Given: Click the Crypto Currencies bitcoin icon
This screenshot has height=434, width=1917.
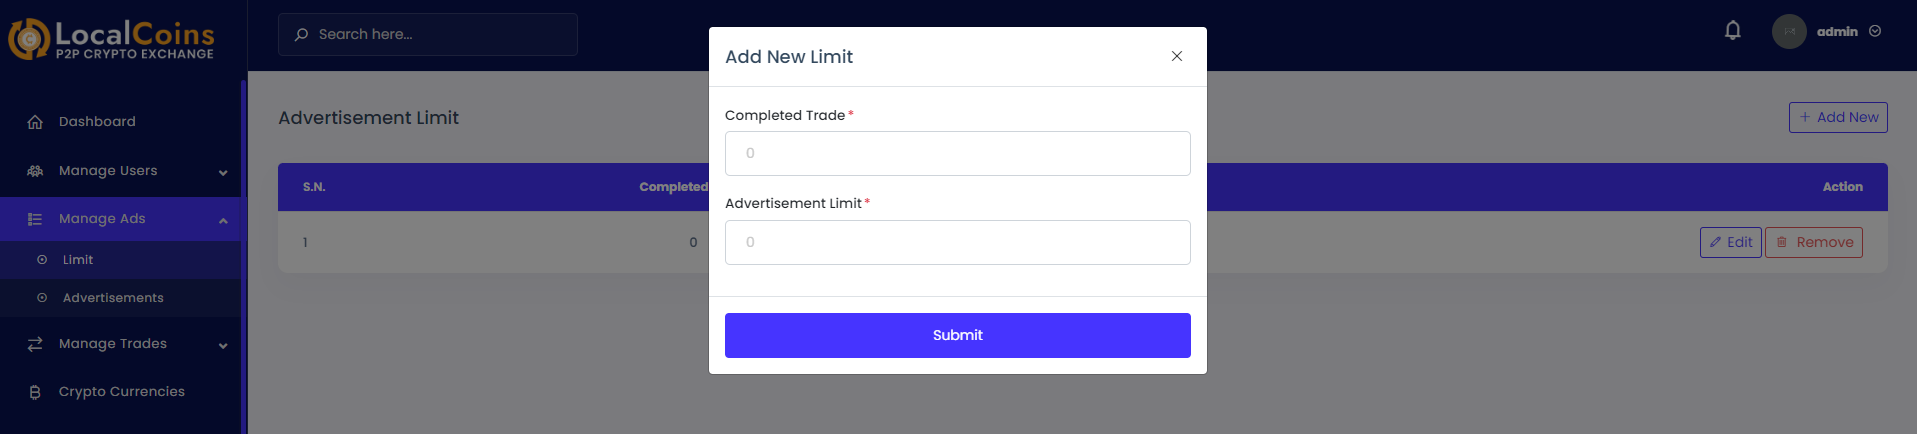Looking at the screenshot, I should (x=35, y=392).
